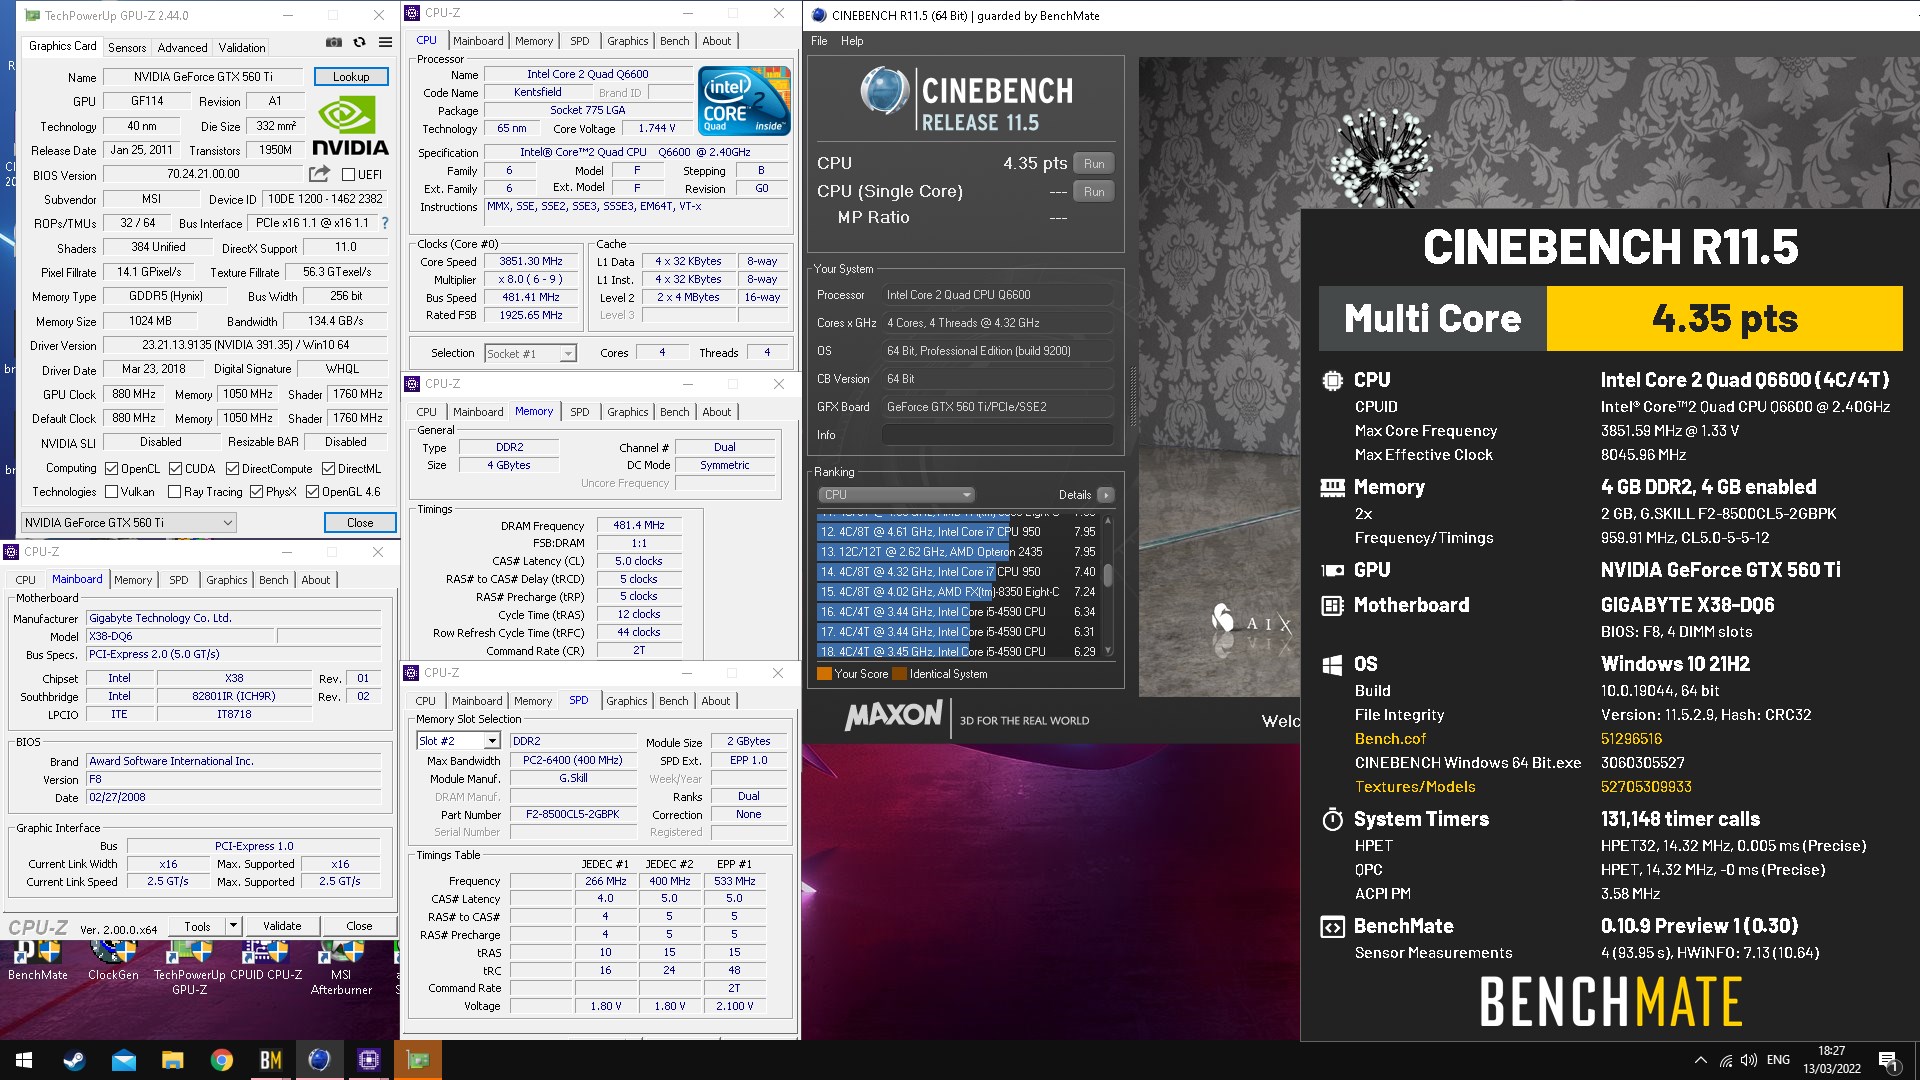This screenshot has width=1920, height=1080.
Task: Open the GPU-Z hamburger menu
Action: coord(385,43)
